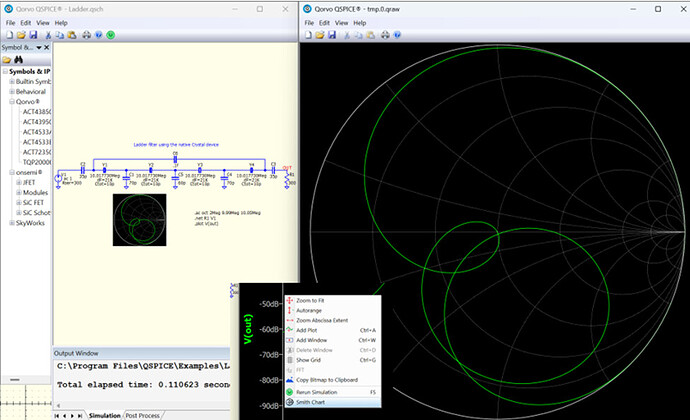Open Edit menu in Ladder.qsch window
This screenshot has height=420, width=690.
26,23
